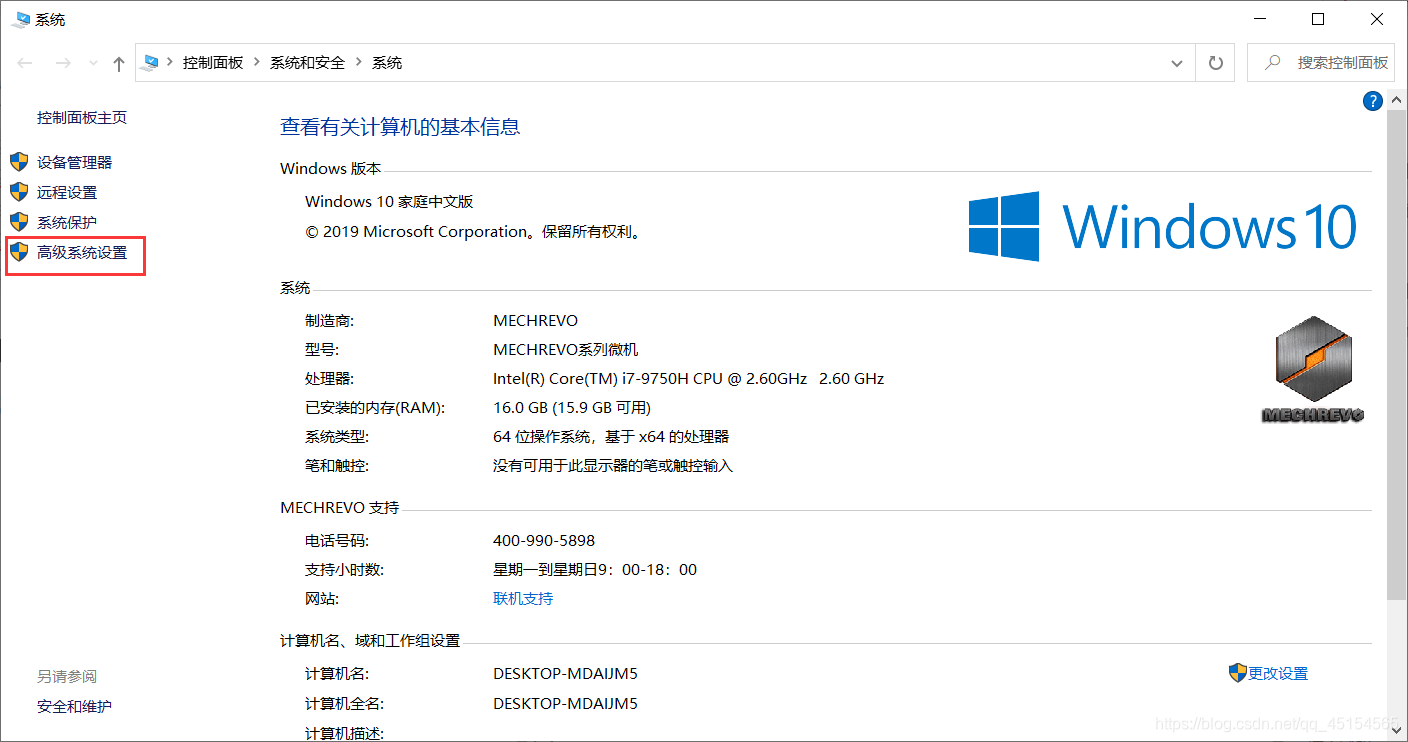The width and height of the screenshot is (1408, 742).
Task: Click the shield icon beside 系统保护
Action: (x=19, y=222)
